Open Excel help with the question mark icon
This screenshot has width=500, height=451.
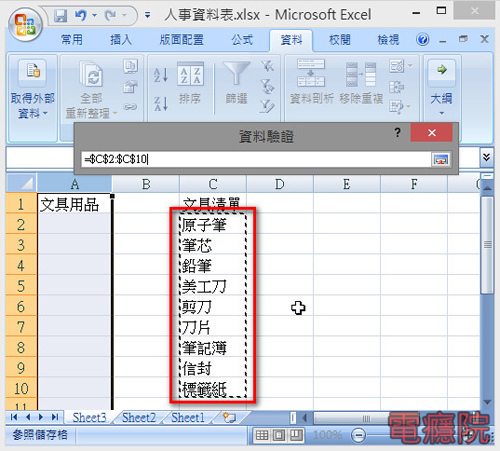pos(422,40)
